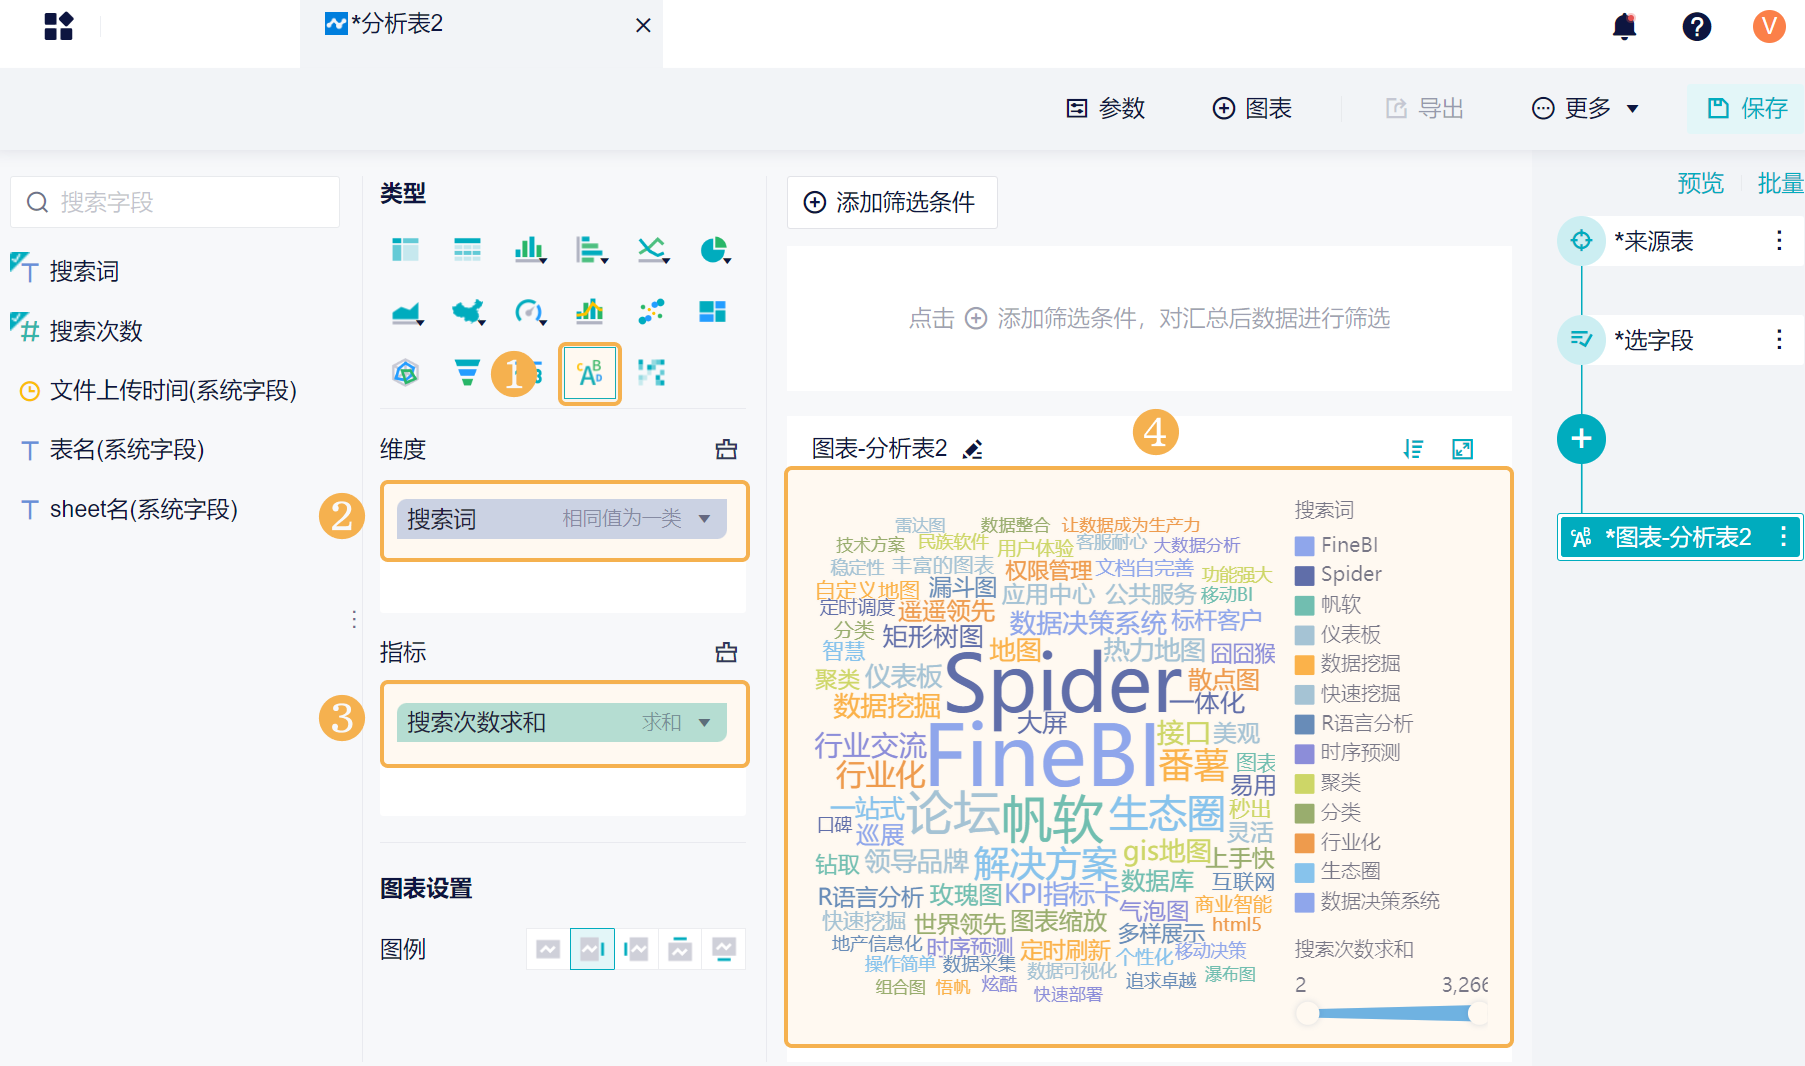Click the 导出 export button

1424,108
